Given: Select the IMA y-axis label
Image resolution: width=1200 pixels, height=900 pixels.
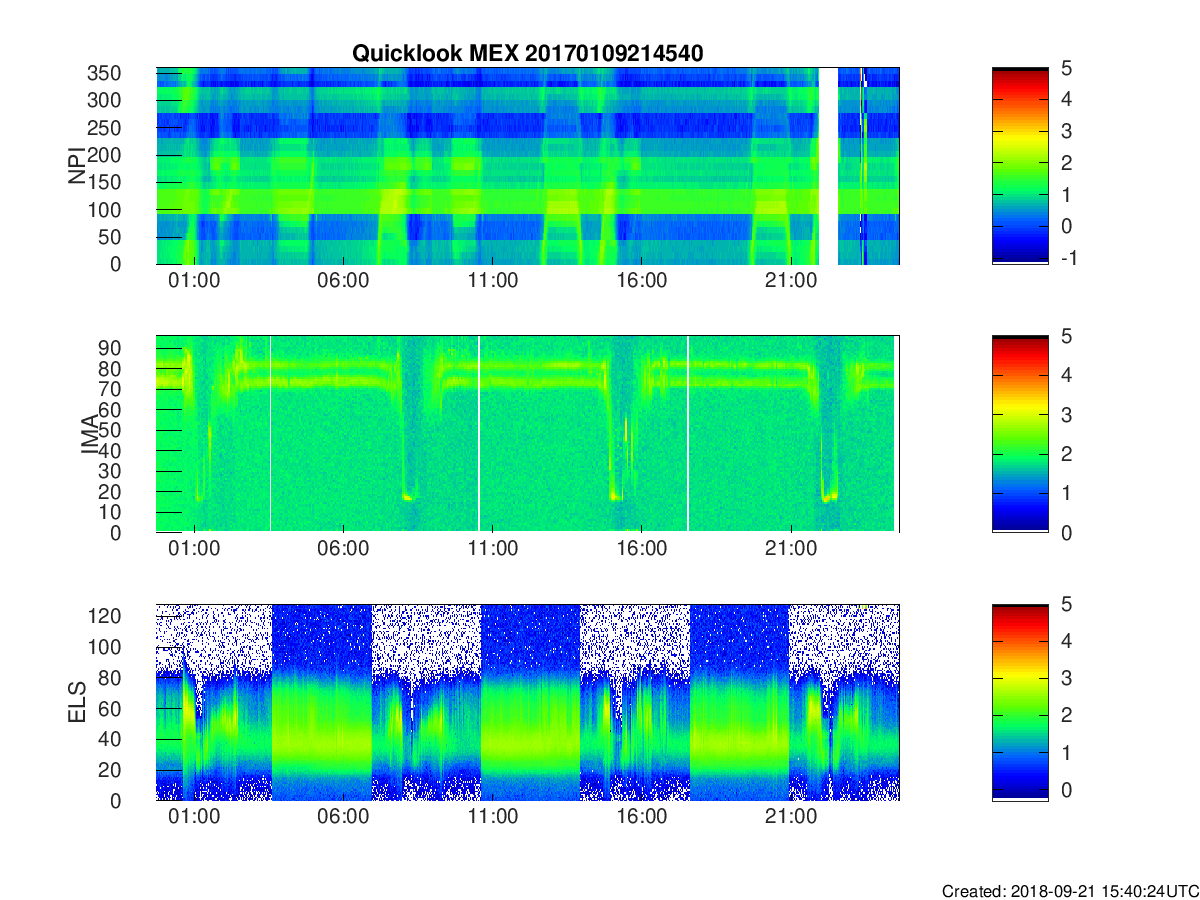Looking at the screenshot, I should (89, 434).
